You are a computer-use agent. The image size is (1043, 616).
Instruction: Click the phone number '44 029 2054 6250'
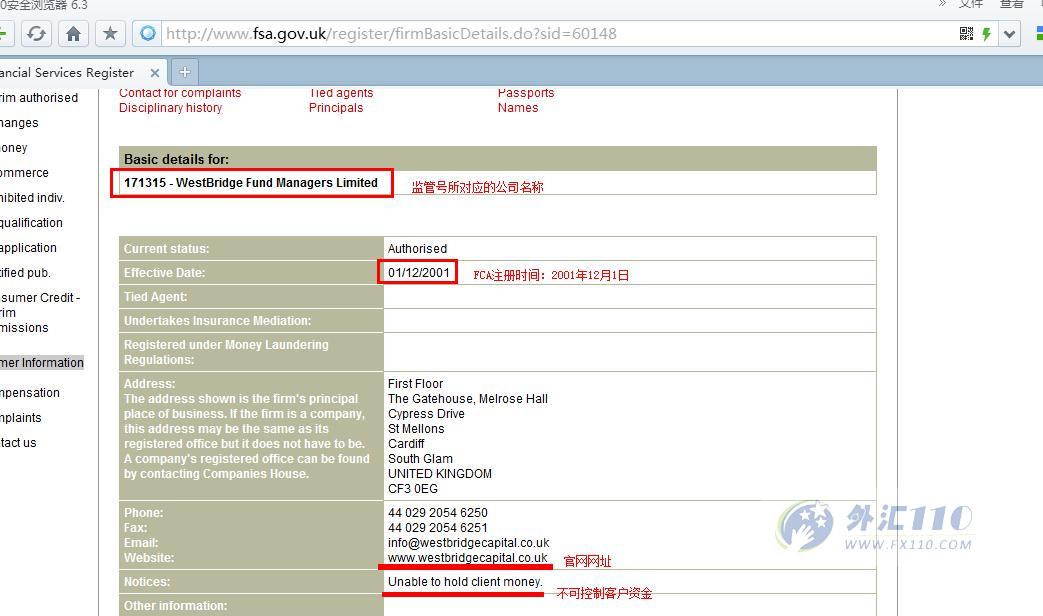click(x=438, y=513)
